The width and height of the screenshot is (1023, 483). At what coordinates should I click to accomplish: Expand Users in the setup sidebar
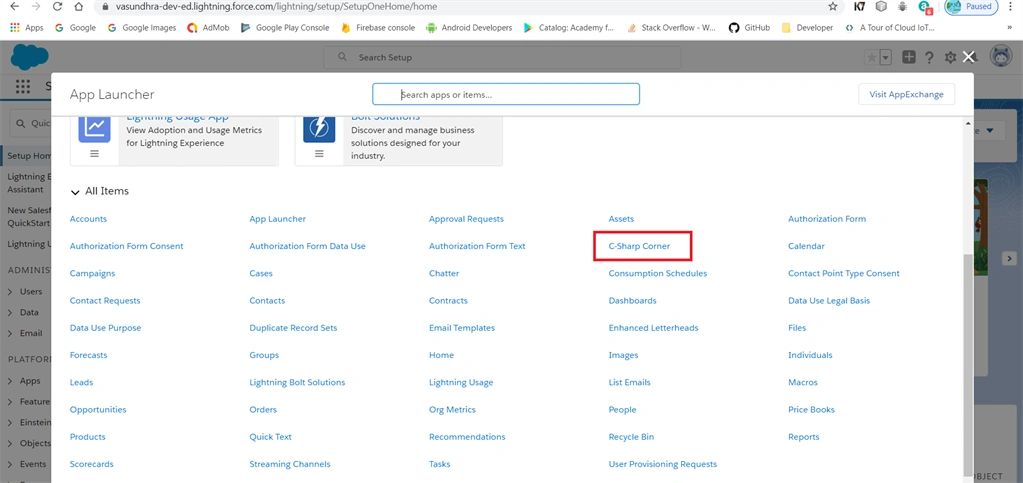click(x=10, y=292)
